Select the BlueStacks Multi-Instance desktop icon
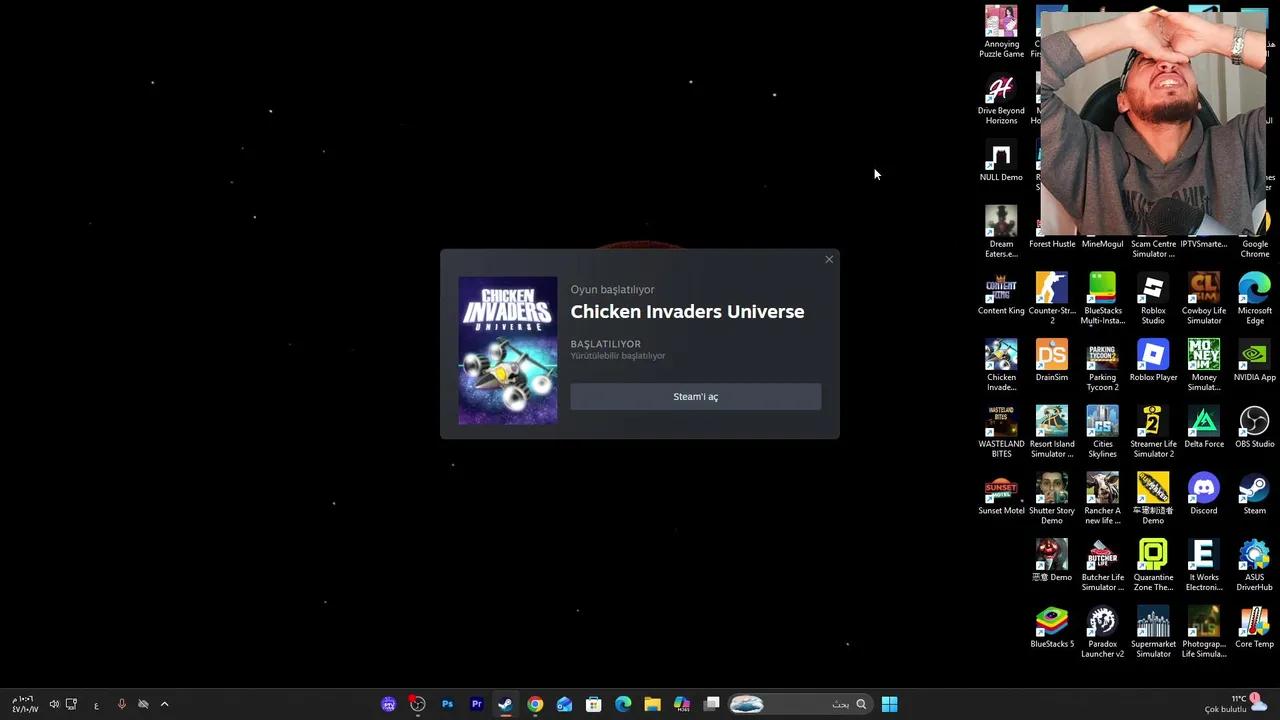This screenshot has width=1280, height=720. coord(1102,298)
